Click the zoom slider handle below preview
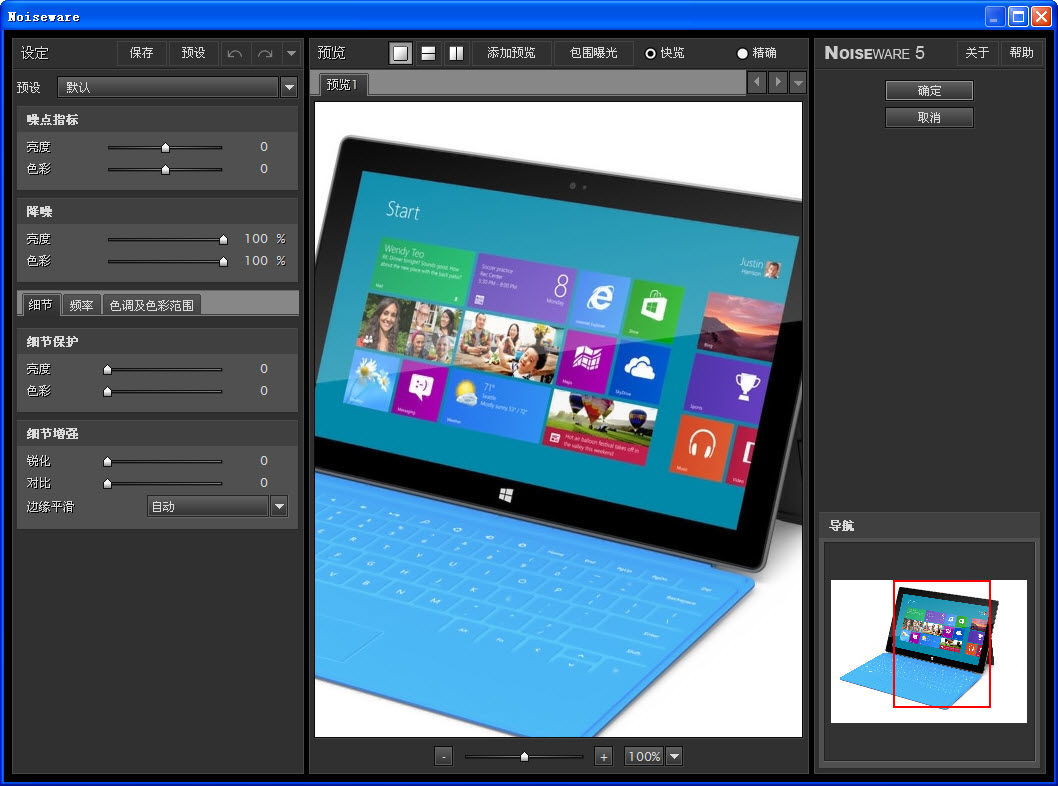Image resolution: width=1058 pixels, height=786 pixels. coord(524,757)
